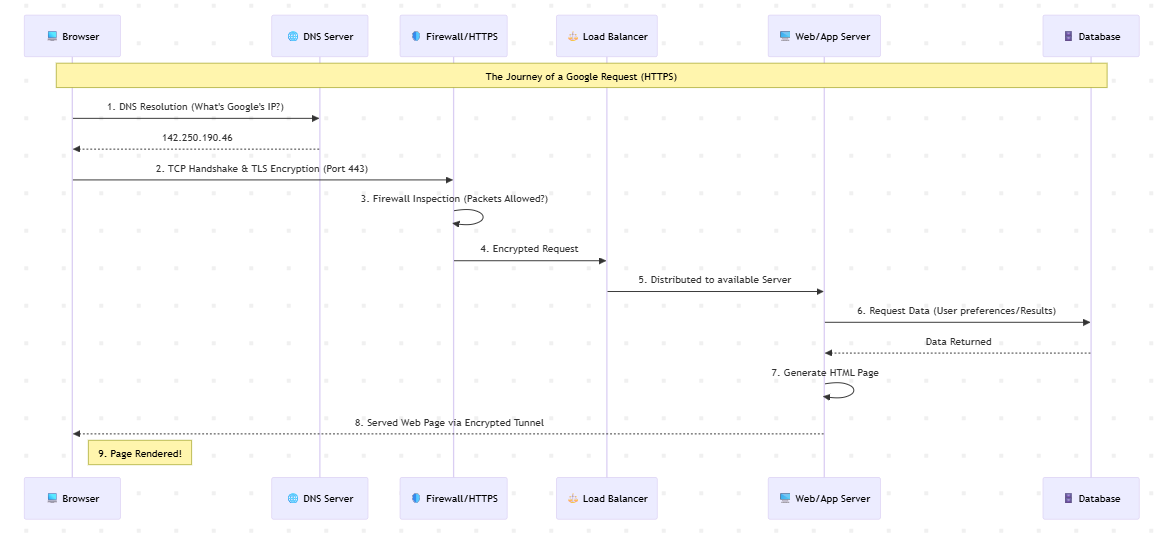Click the globe icon in bottom DNS Server box

293,498
